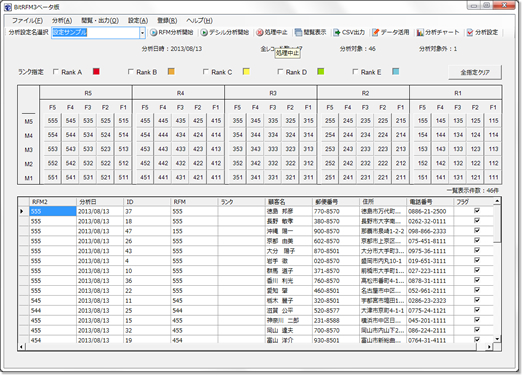524x380 pixels.
Task: Click the yellow Rank C color swatch
Action: pos(246,72)
